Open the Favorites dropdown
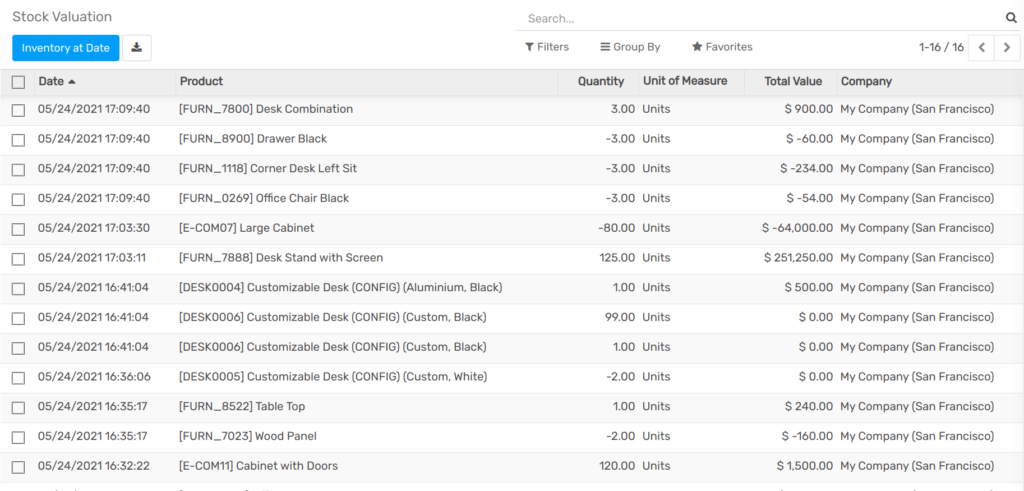The width and height of the screenshot is (1024, 491). click(x=722, y=47)
